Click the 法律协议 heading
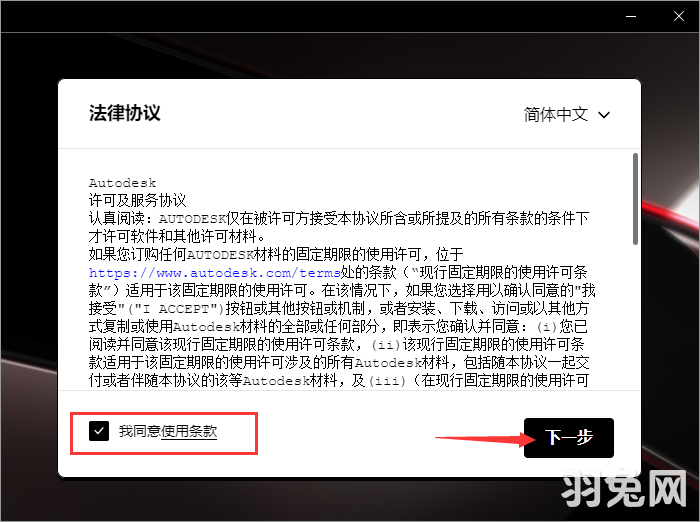 pos(125,113)
